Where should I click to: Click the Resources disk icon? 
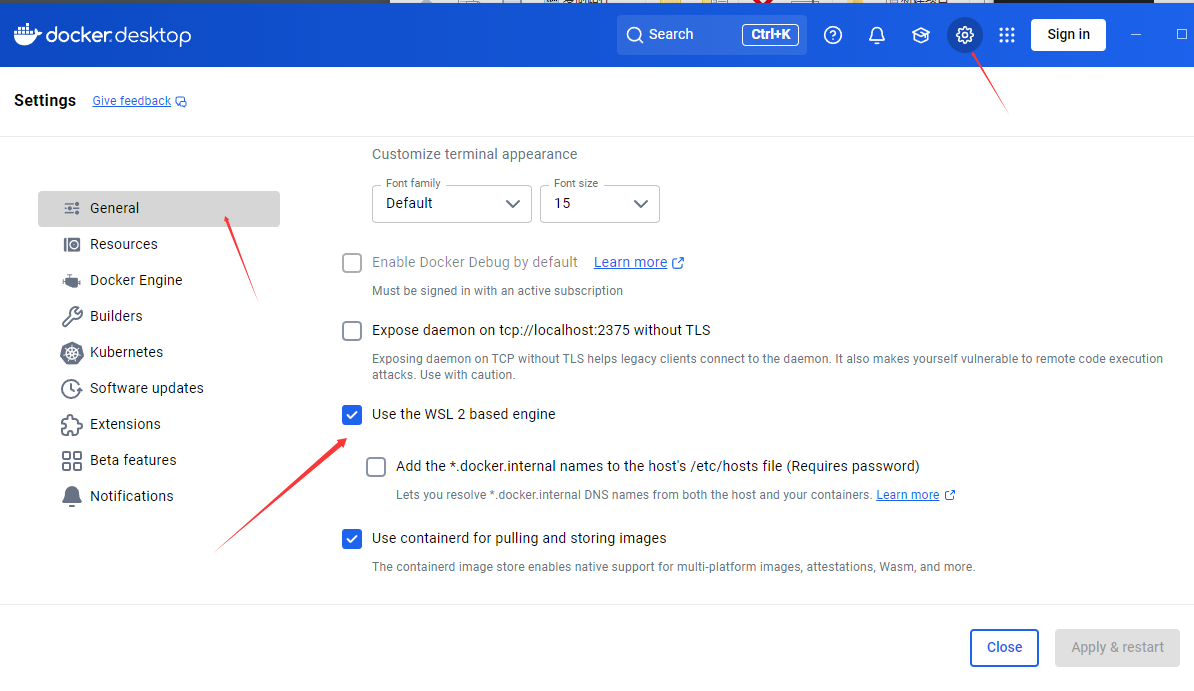click(x=72, y=245)
